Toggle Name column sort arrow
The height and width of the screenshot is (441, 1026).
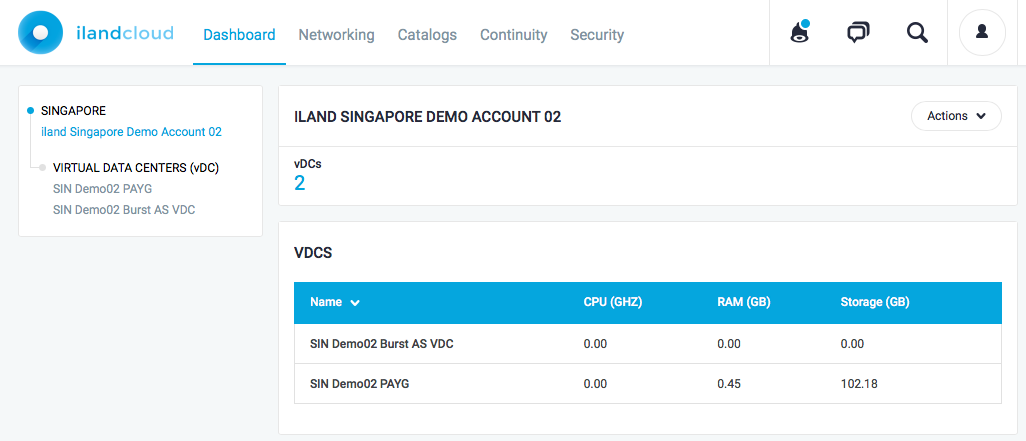[355, 303]
